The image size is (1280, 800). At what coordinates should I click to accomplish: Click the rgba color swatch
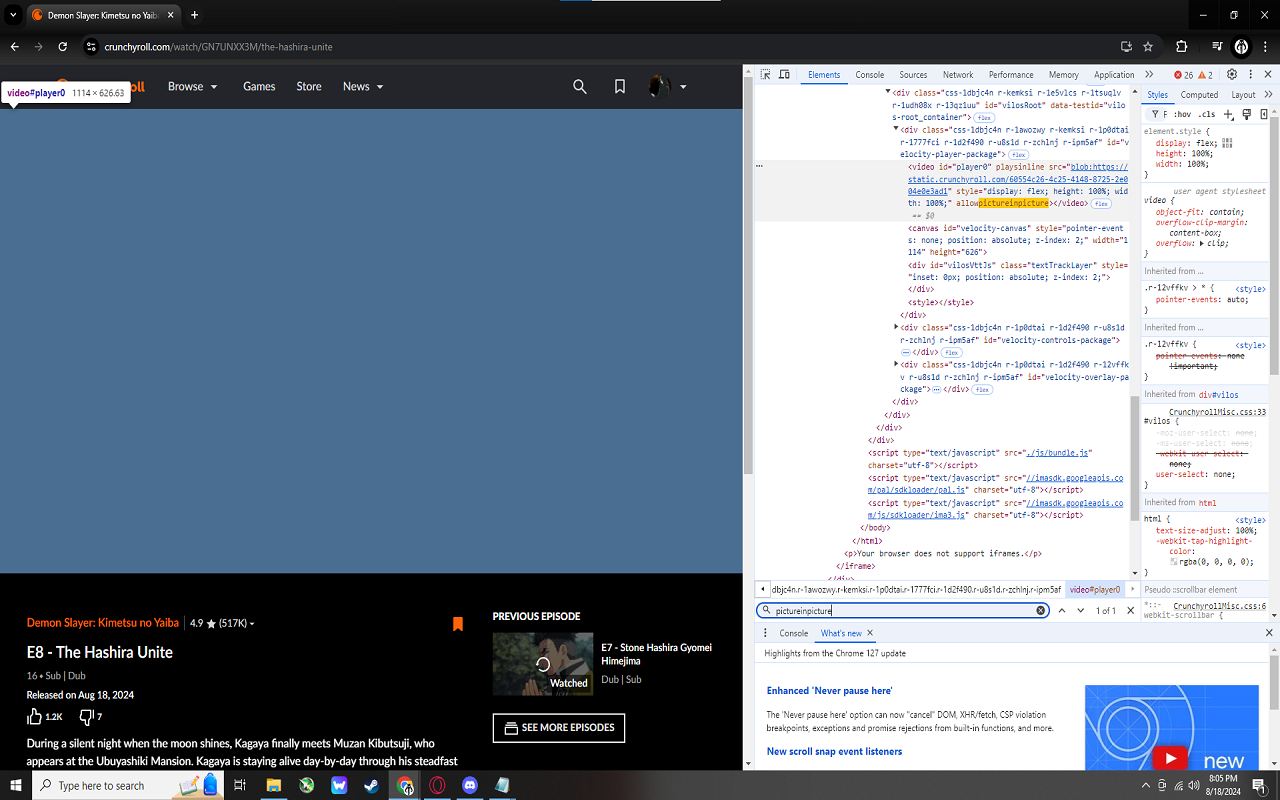point(1174,562)
